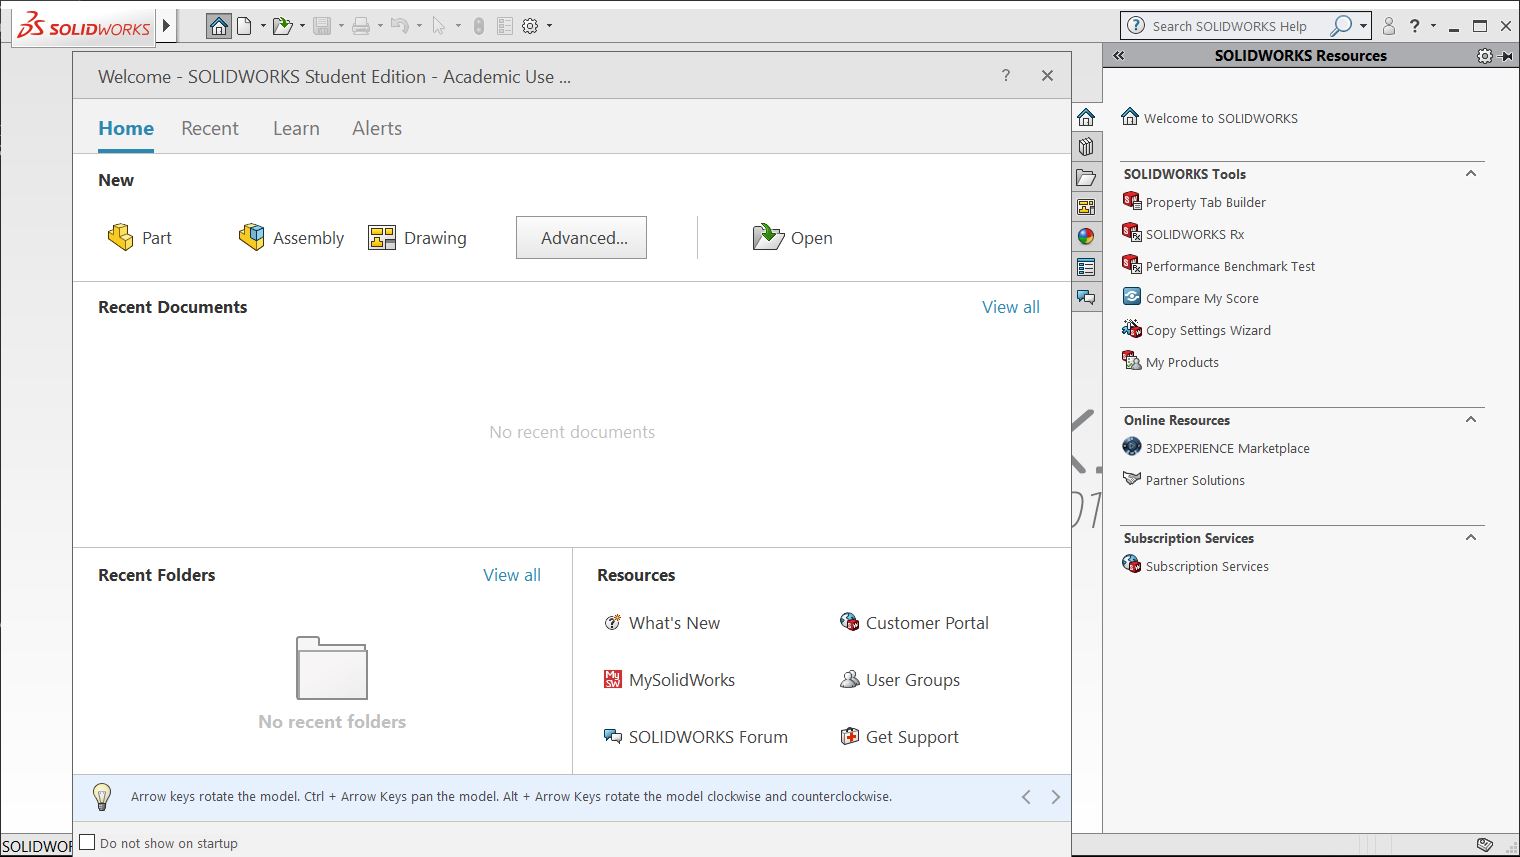
Task: Show previous tip with left arrow
Action: pos(1026,797)
